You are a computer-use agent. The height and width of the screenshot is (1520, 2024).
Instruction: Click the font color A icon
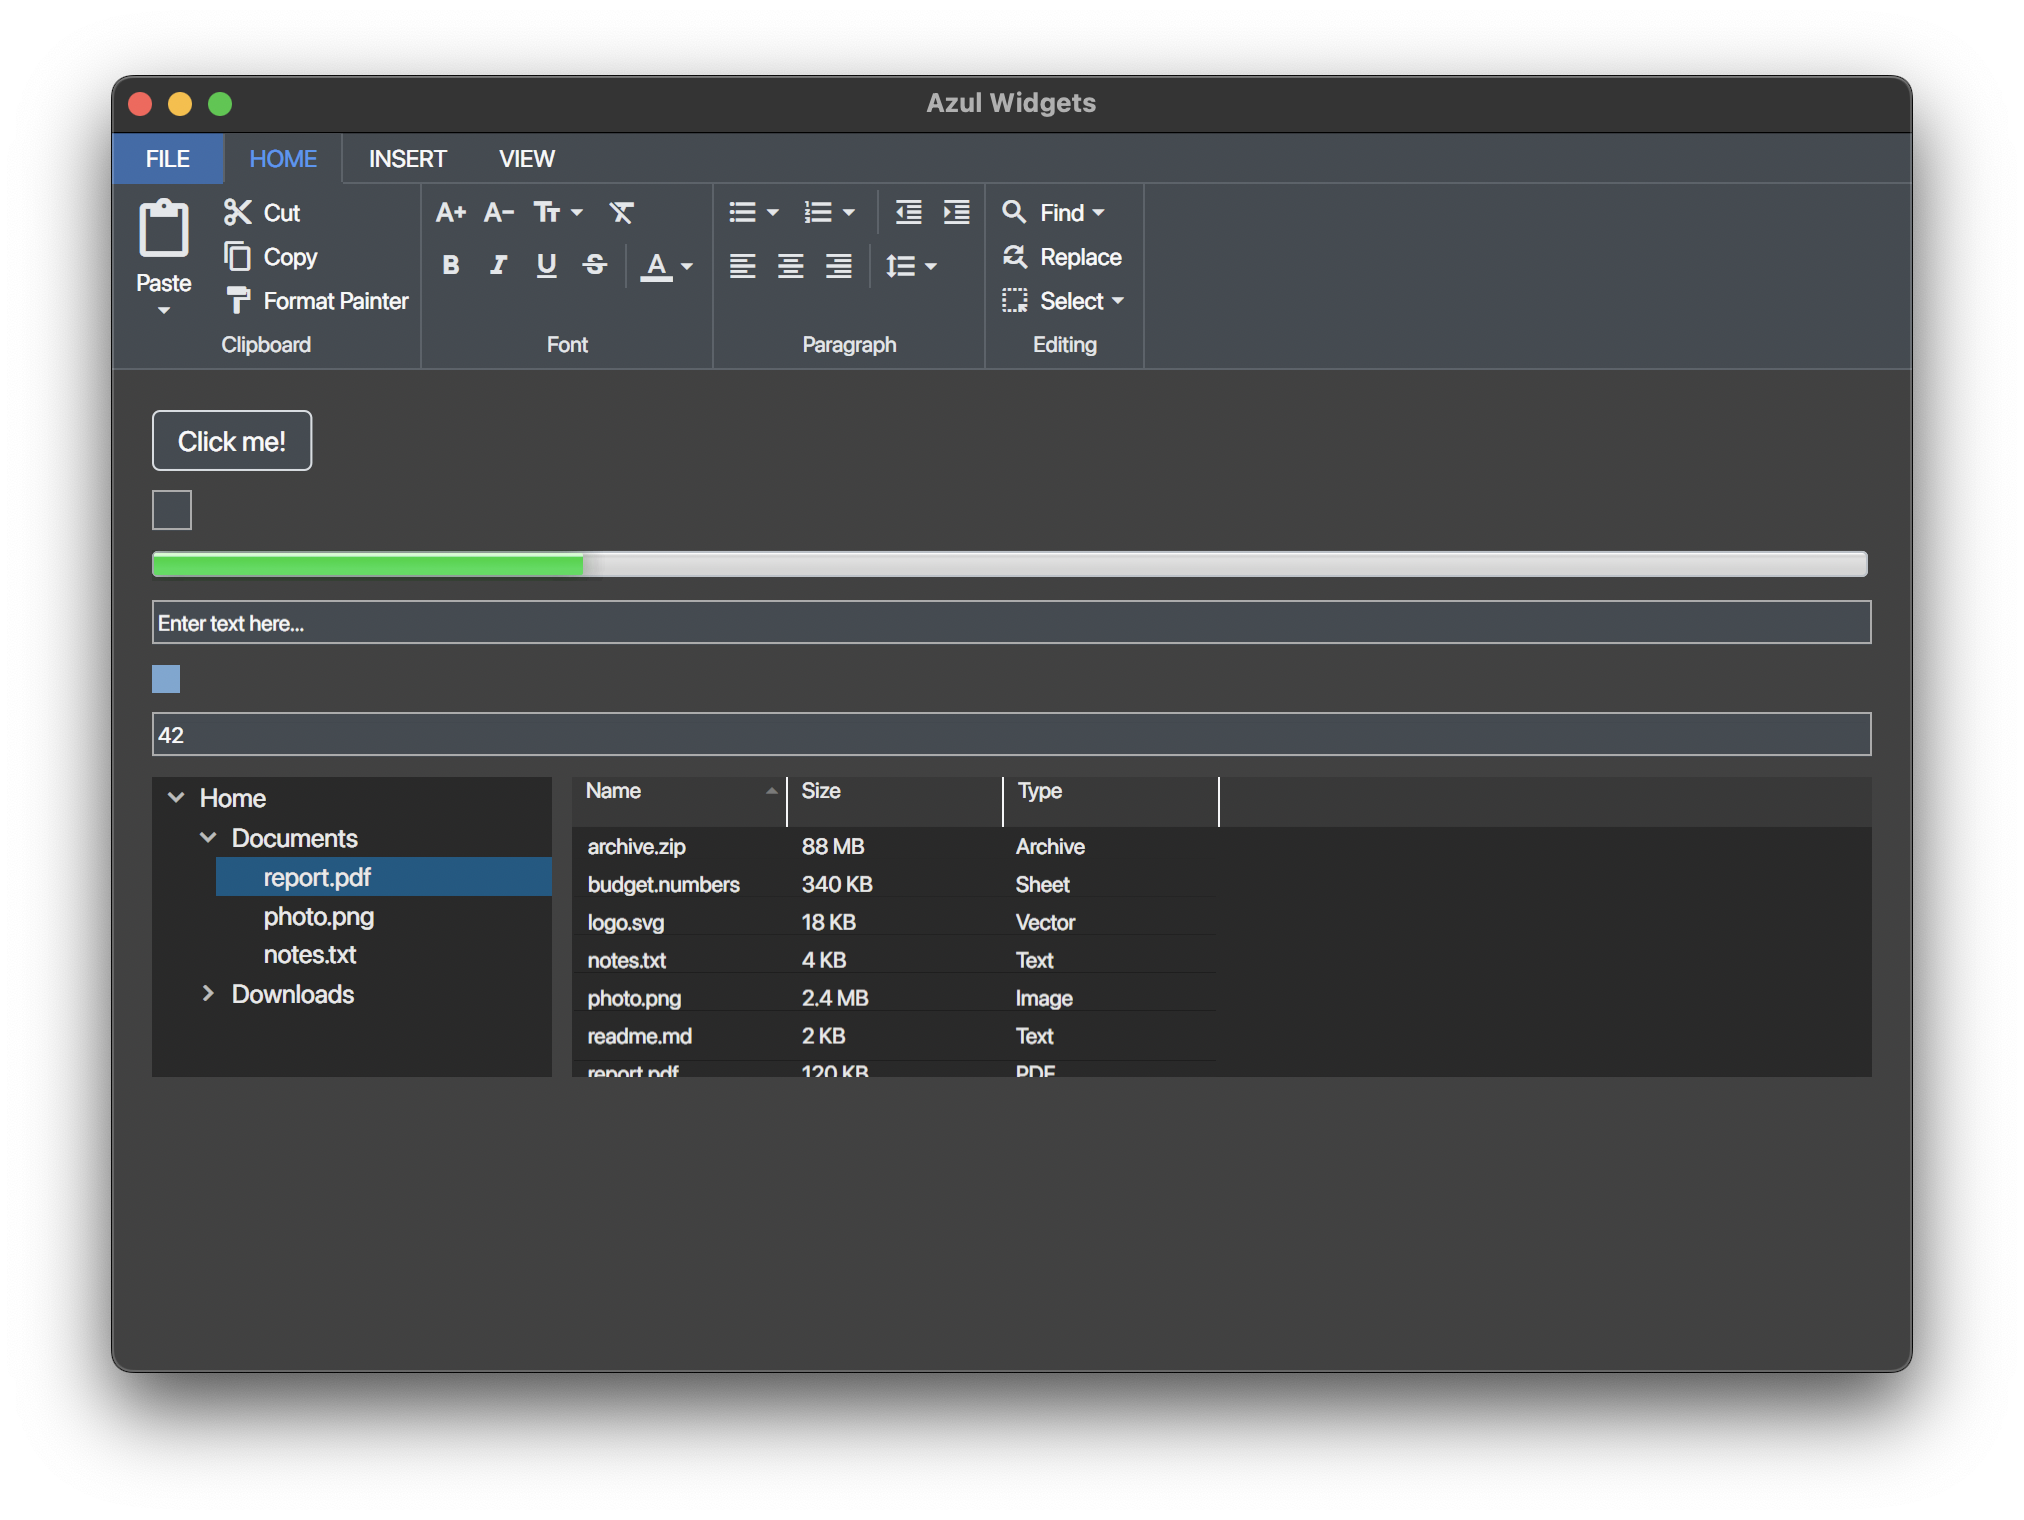pos(656,266)
